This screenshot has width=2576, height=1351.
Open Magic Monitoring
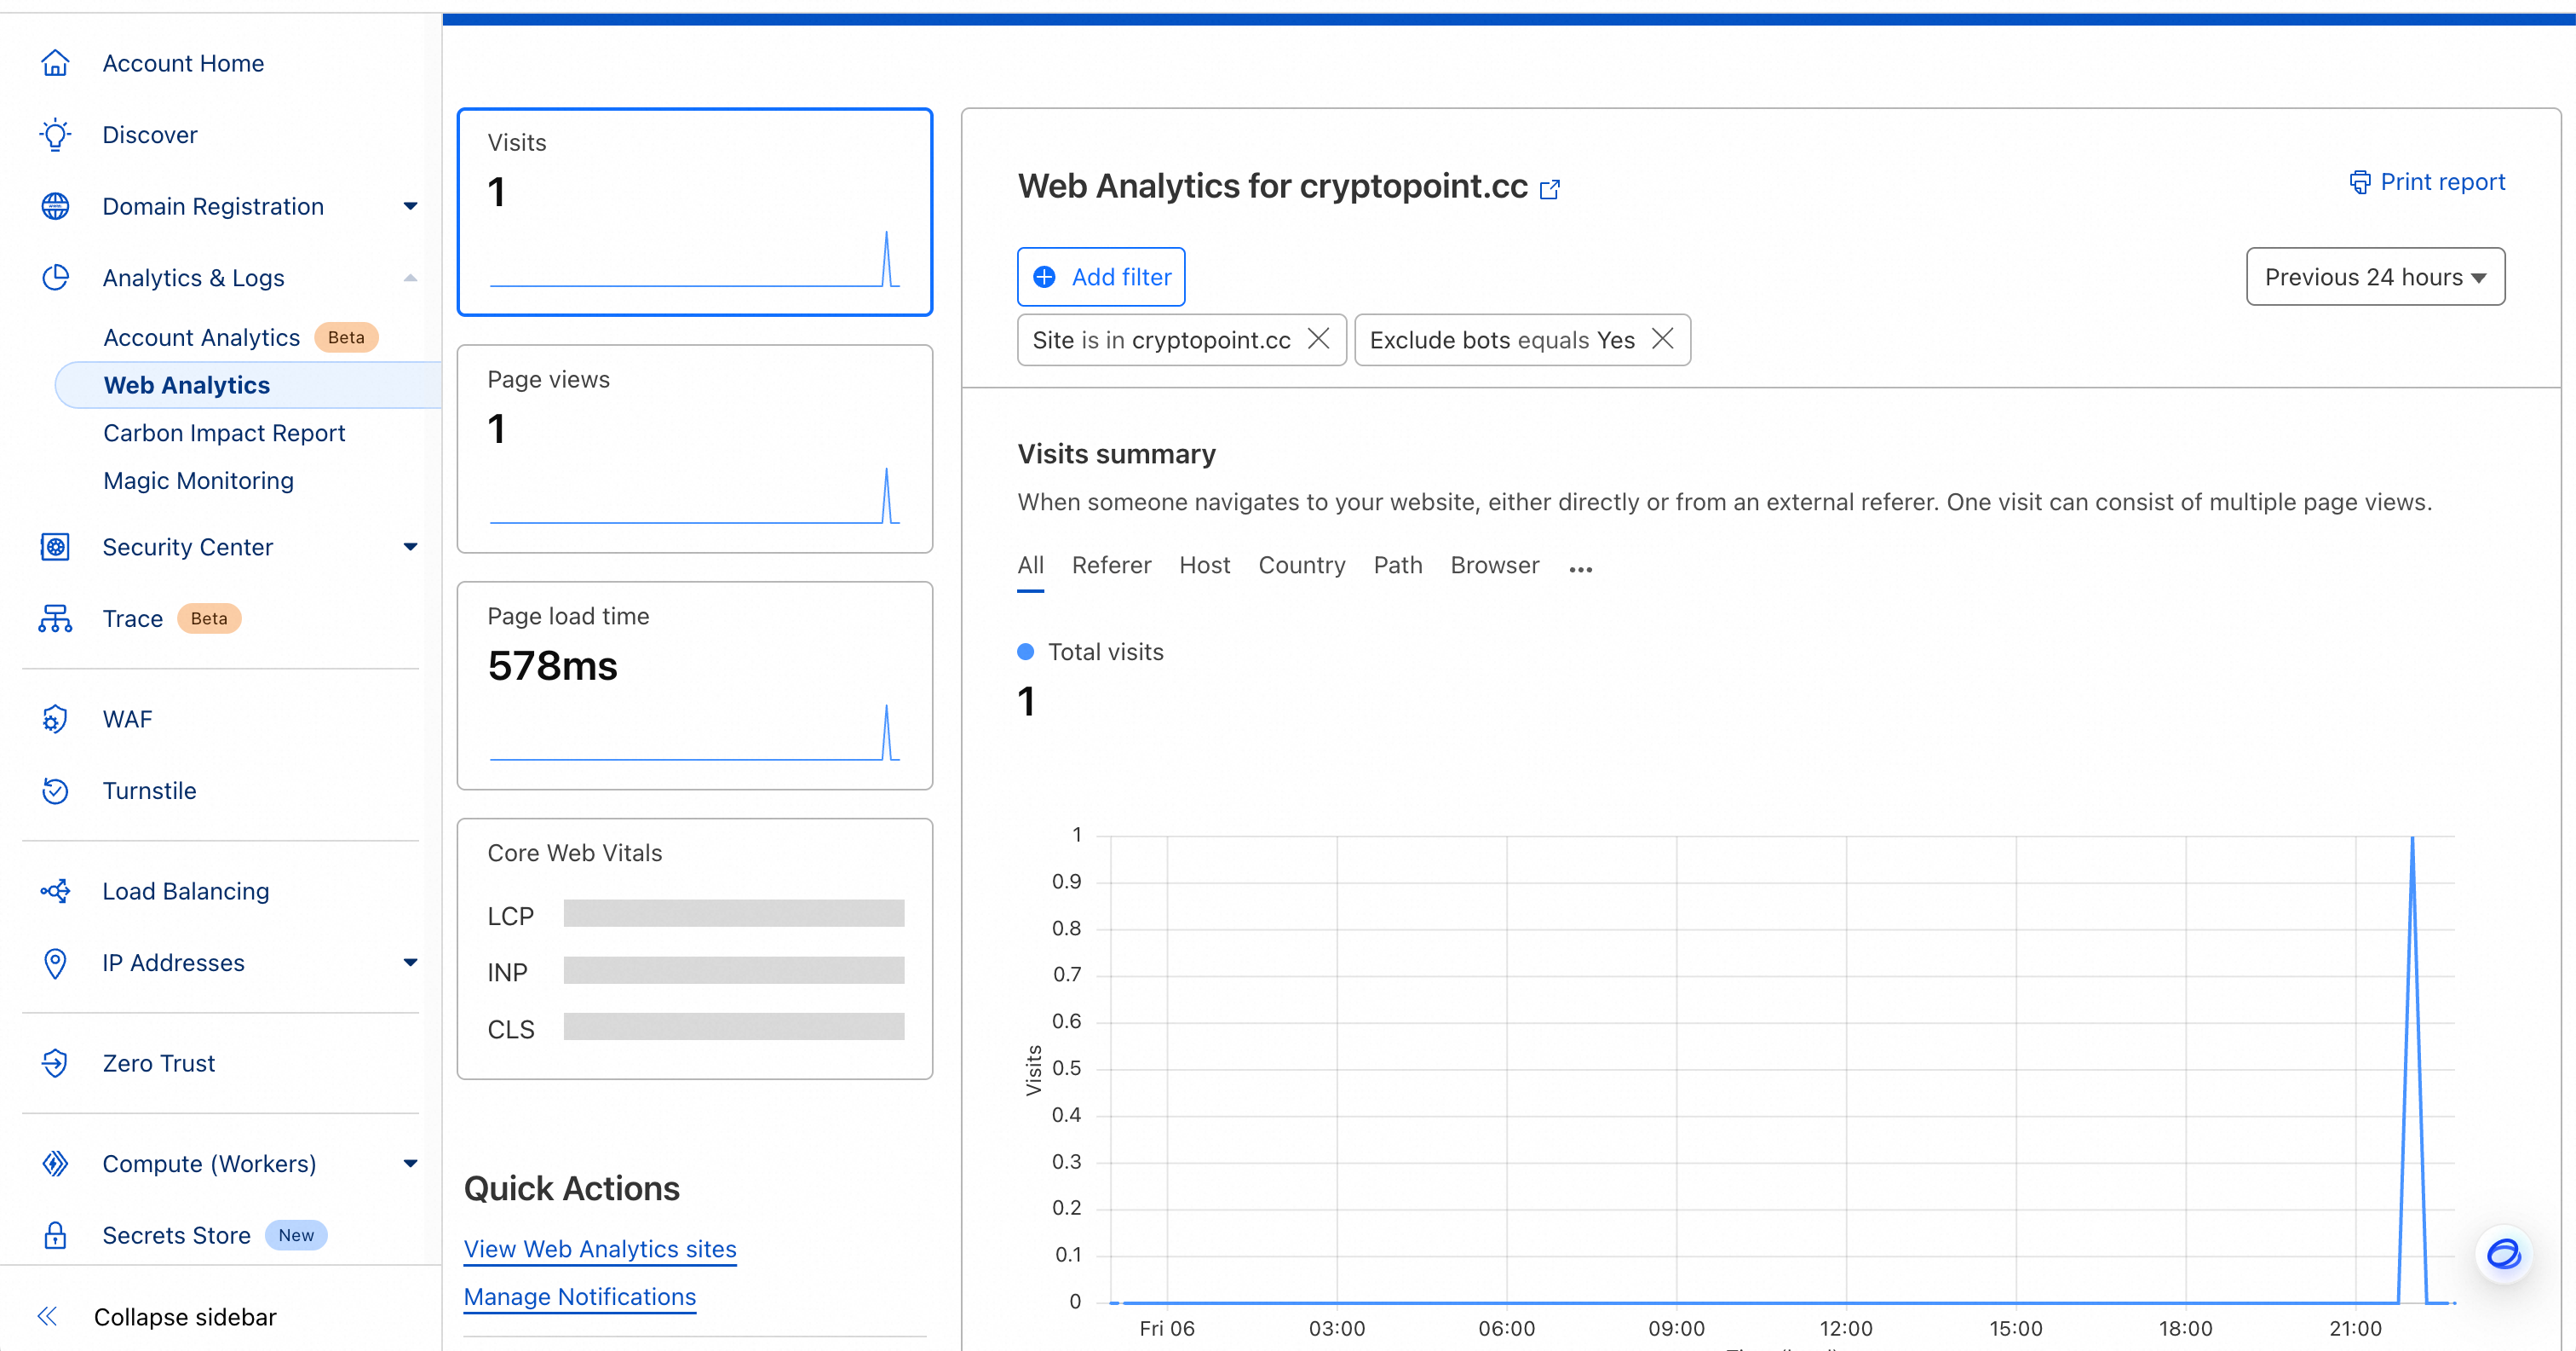click(198, 481)
